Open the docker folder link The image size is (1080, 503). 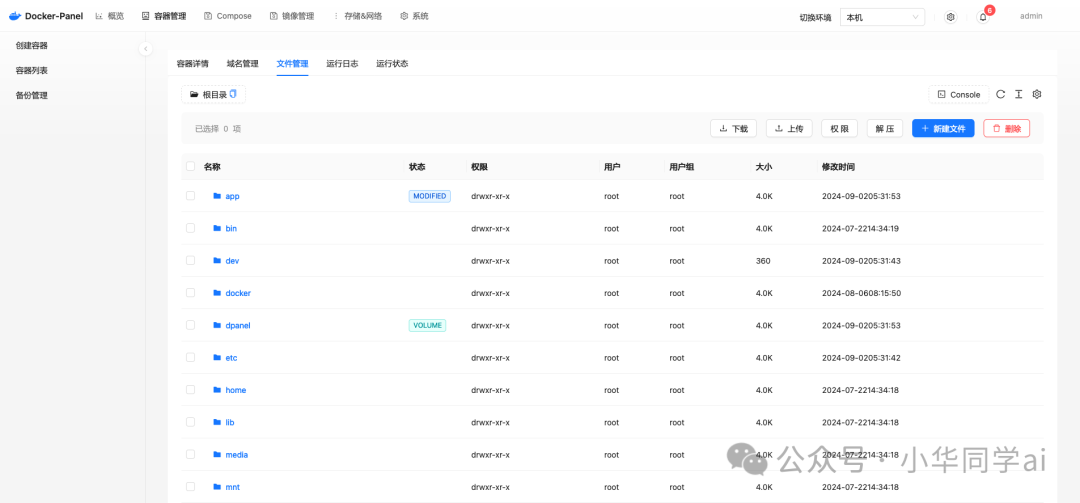point(238,293)
